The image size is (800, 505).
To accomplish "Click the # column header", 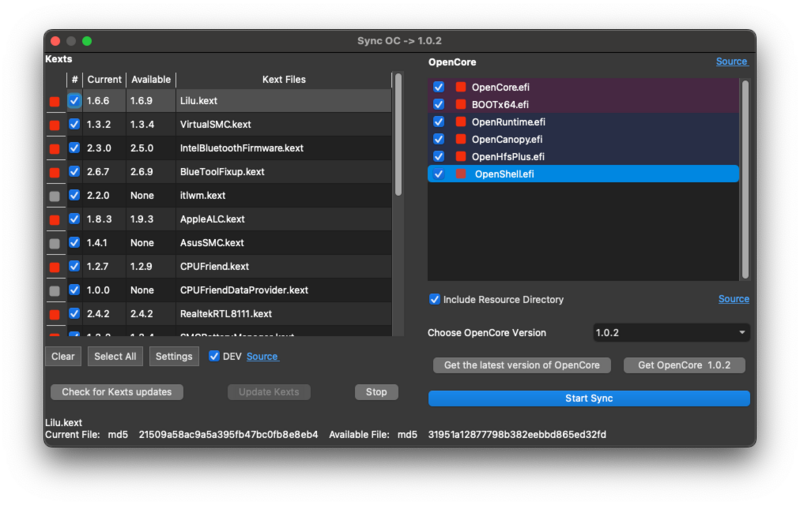I will 74,80.
